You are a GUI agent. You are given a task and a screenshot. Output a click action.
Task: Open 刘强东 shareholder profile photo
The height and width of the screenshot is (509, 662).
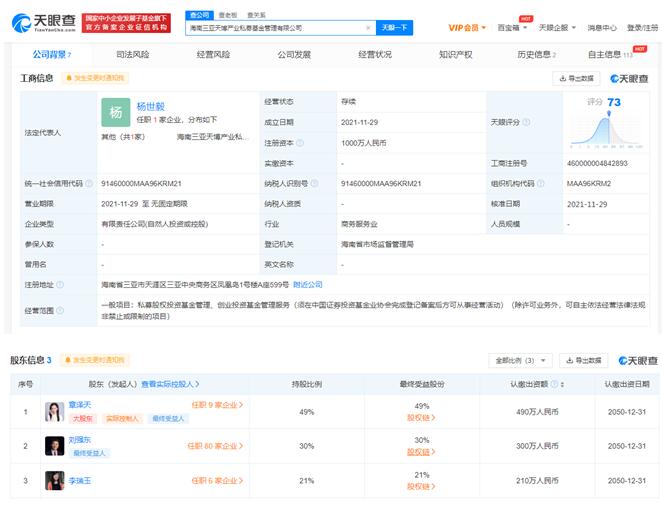tap(53, 446)
